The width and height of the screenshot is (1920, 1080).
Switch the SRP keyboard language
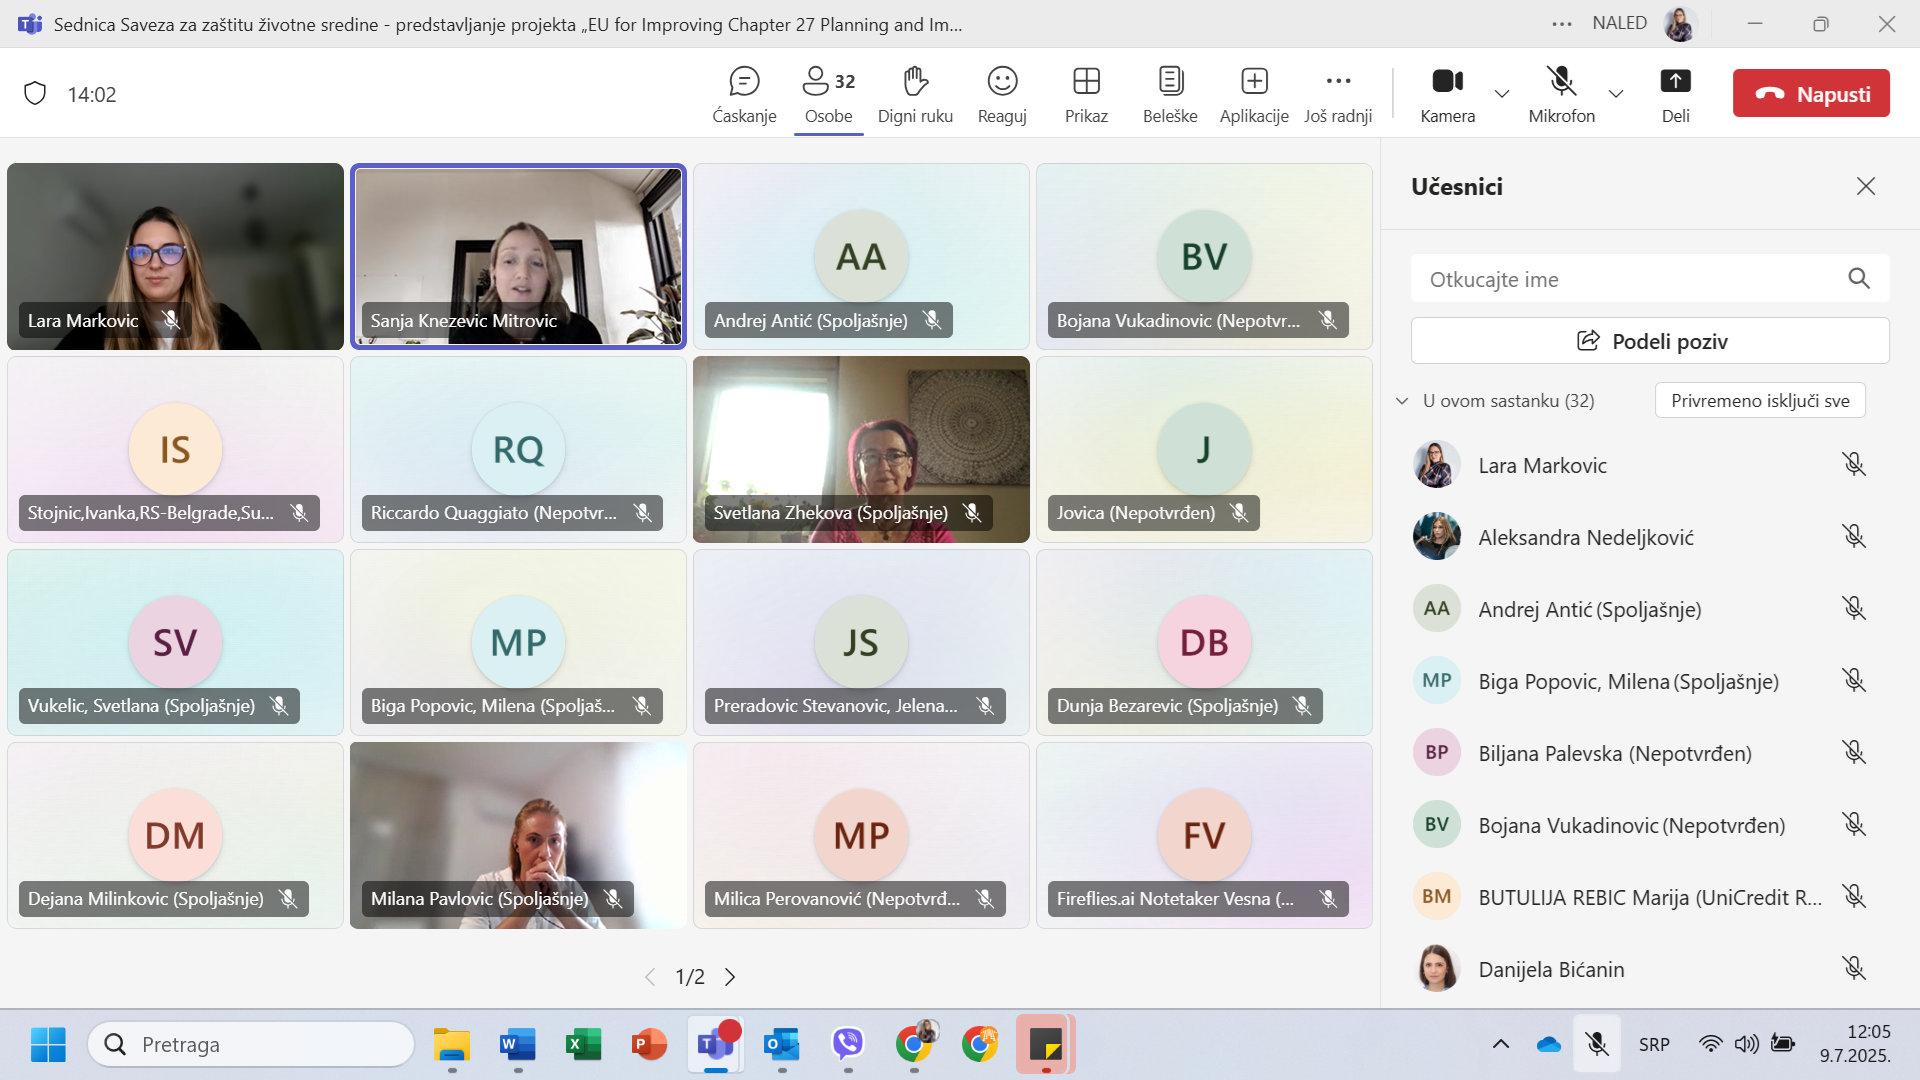[1654, 1044]
